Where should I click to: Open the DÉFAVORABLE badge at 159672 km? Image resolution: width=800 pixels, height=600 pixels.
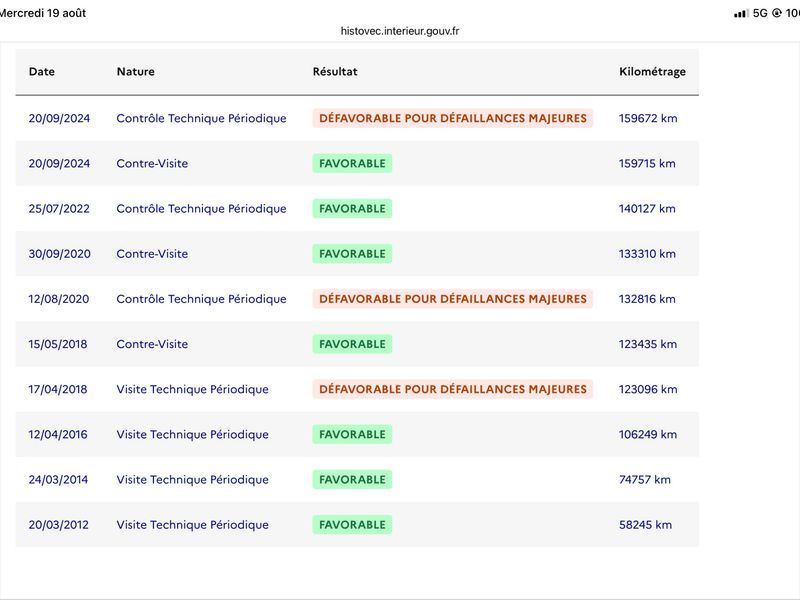[x=453, y=118]
